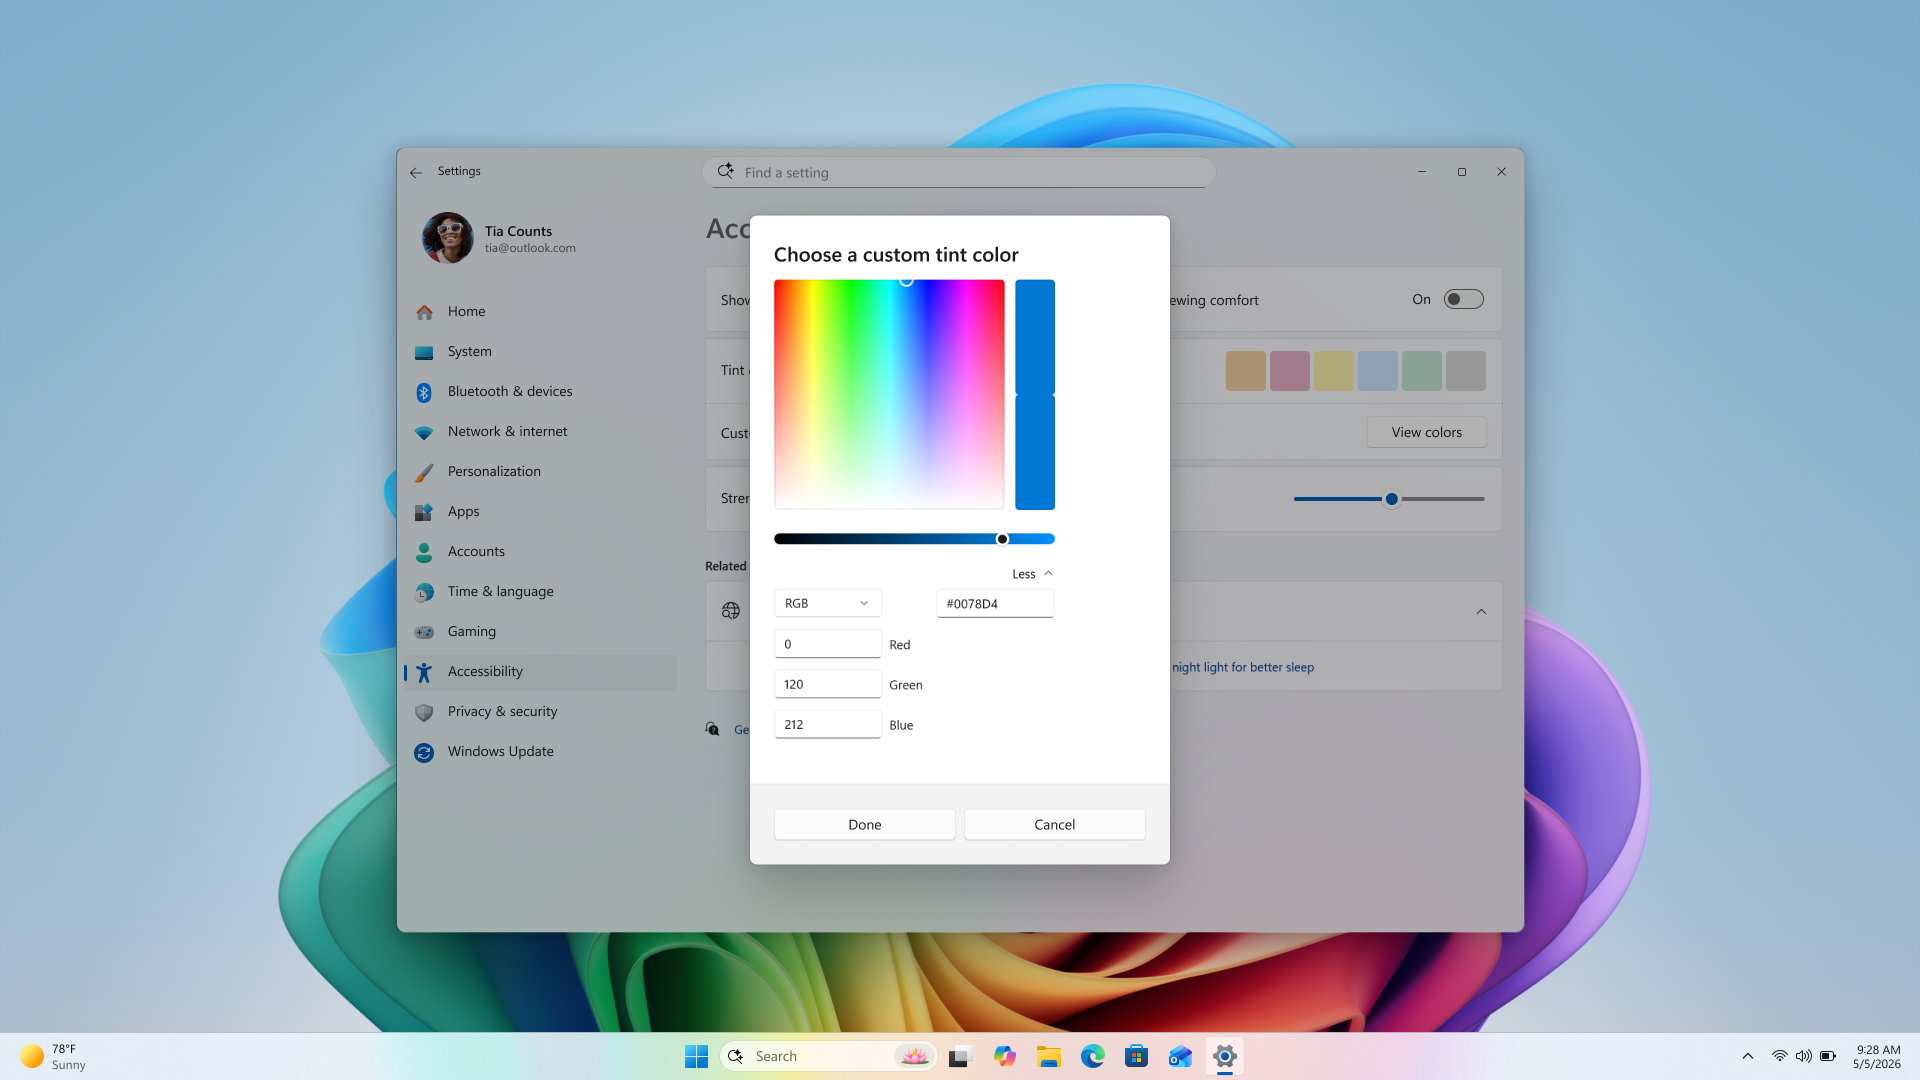Click the Find a setting search box
Viewport: 1920px width, 1080px height.
(x=959, y=172)
